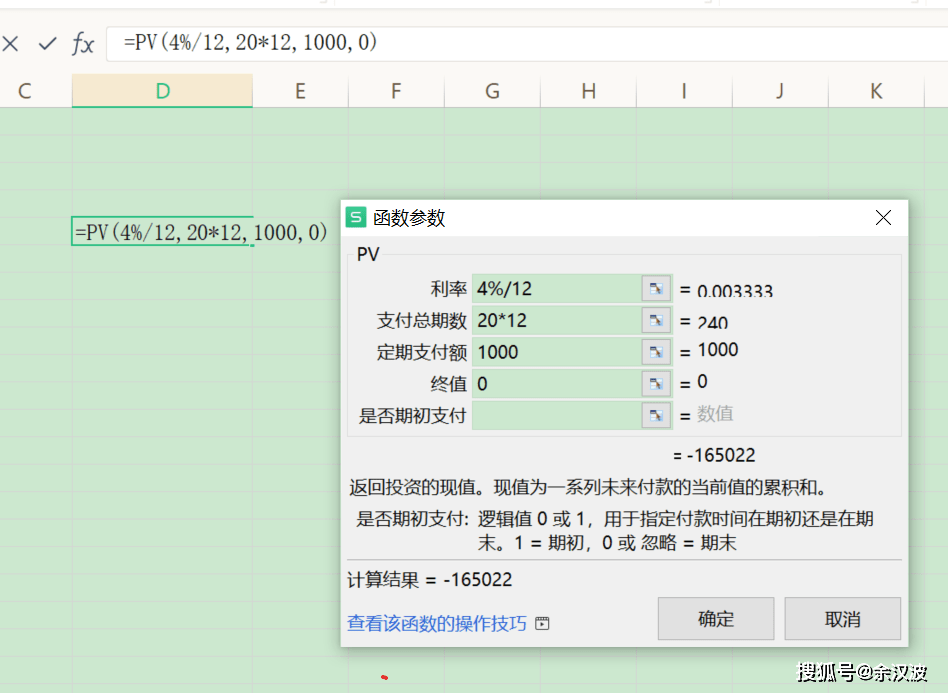Open the fx insert function icon

coord(83,44)
